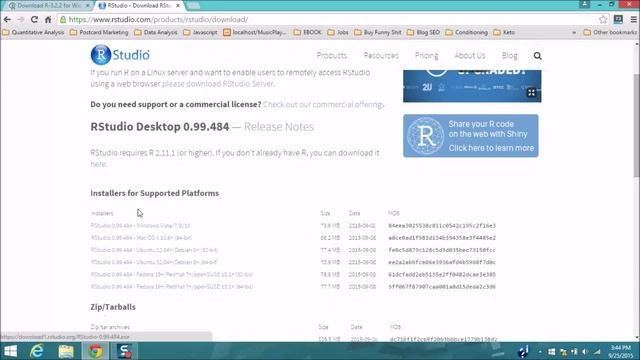Image resolution: width=640 pixels, height=360 pixels.
Task: Open the Windows flag tray icon
Action: coord(551,352)
